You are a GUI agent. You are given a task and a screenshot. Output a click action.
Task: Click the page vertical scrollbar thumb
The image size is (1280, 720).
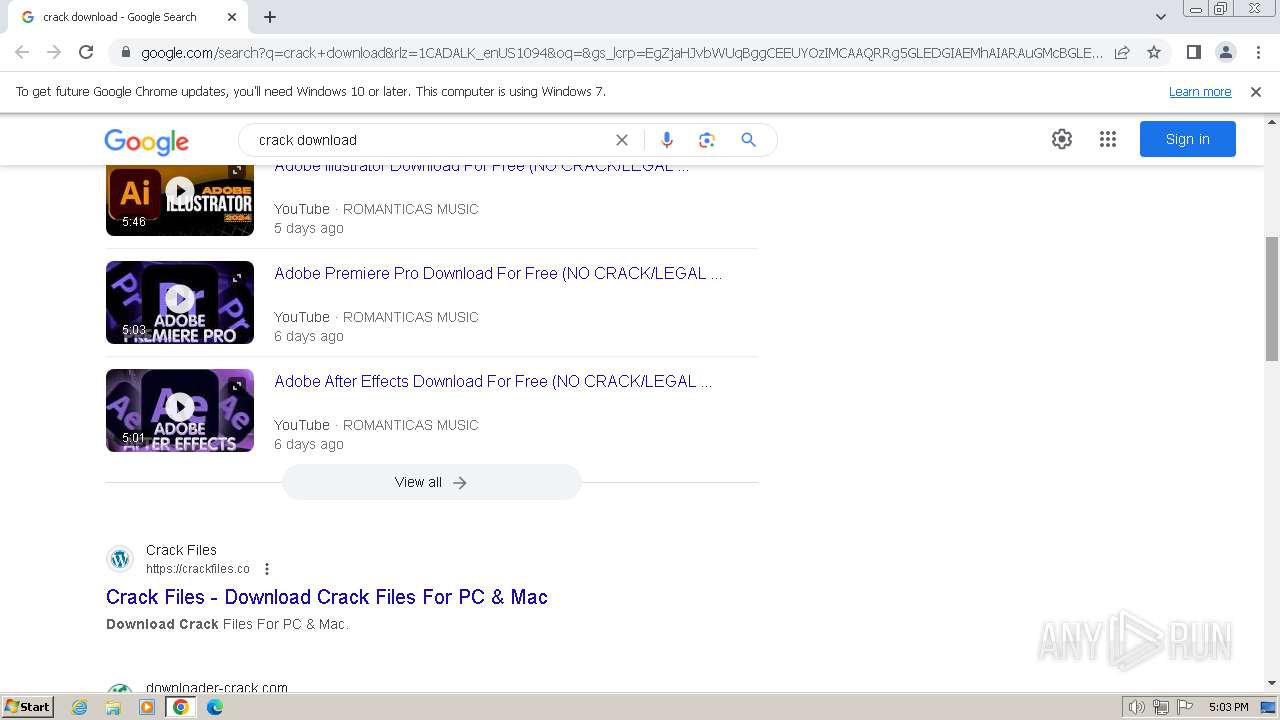pos(1272,300)
